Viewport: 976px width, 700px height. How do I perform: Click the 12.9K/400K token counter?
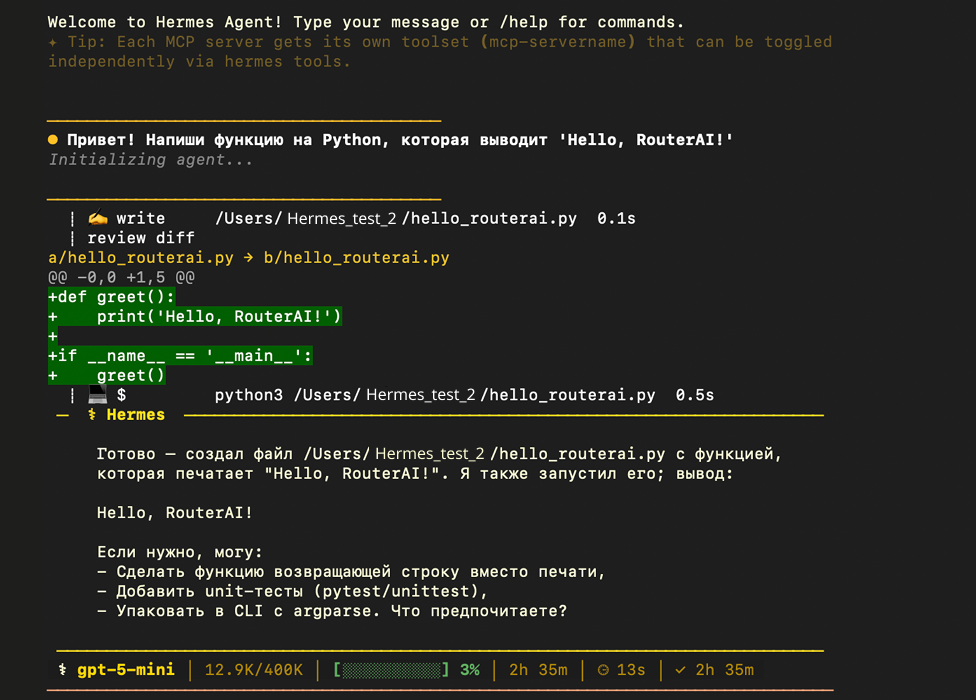[x=253, y=670]
